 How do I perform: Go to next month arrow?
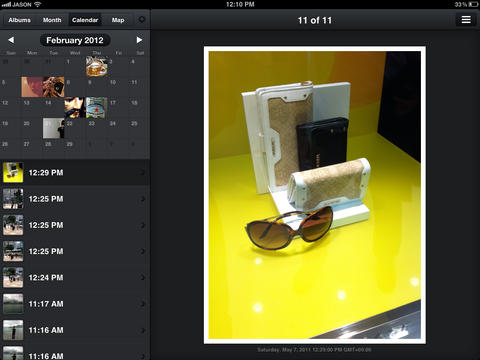(x=139, y=40)
